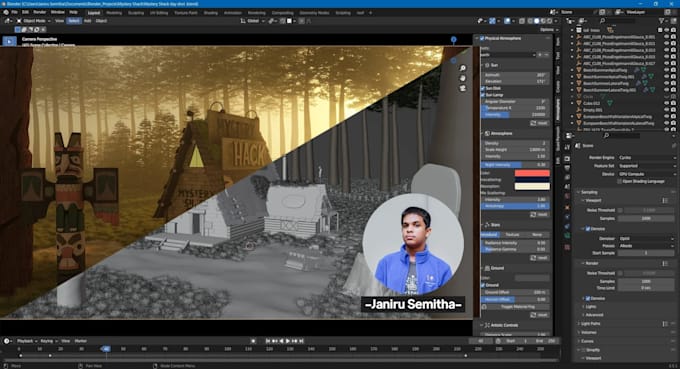Viewport: 680px width, 369px height.
Task: Expand the Light Paths panel
Action: [590, 324]
